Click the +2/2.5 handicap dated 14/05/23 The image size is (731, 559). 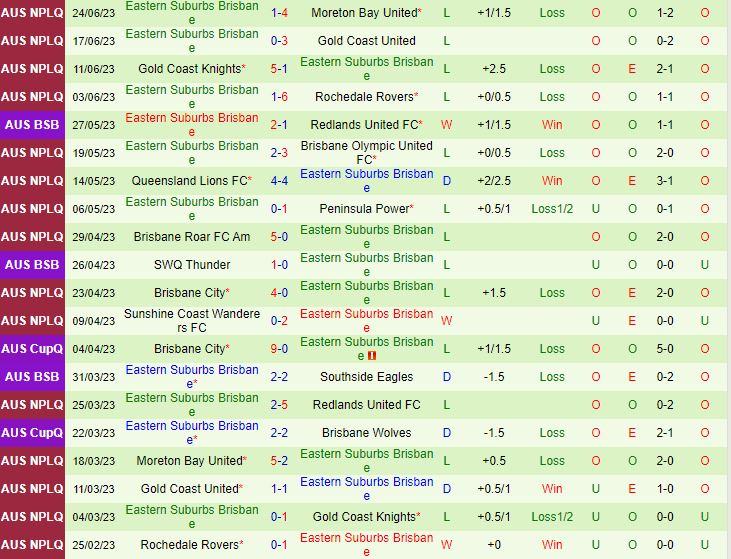tap(494, 181)
